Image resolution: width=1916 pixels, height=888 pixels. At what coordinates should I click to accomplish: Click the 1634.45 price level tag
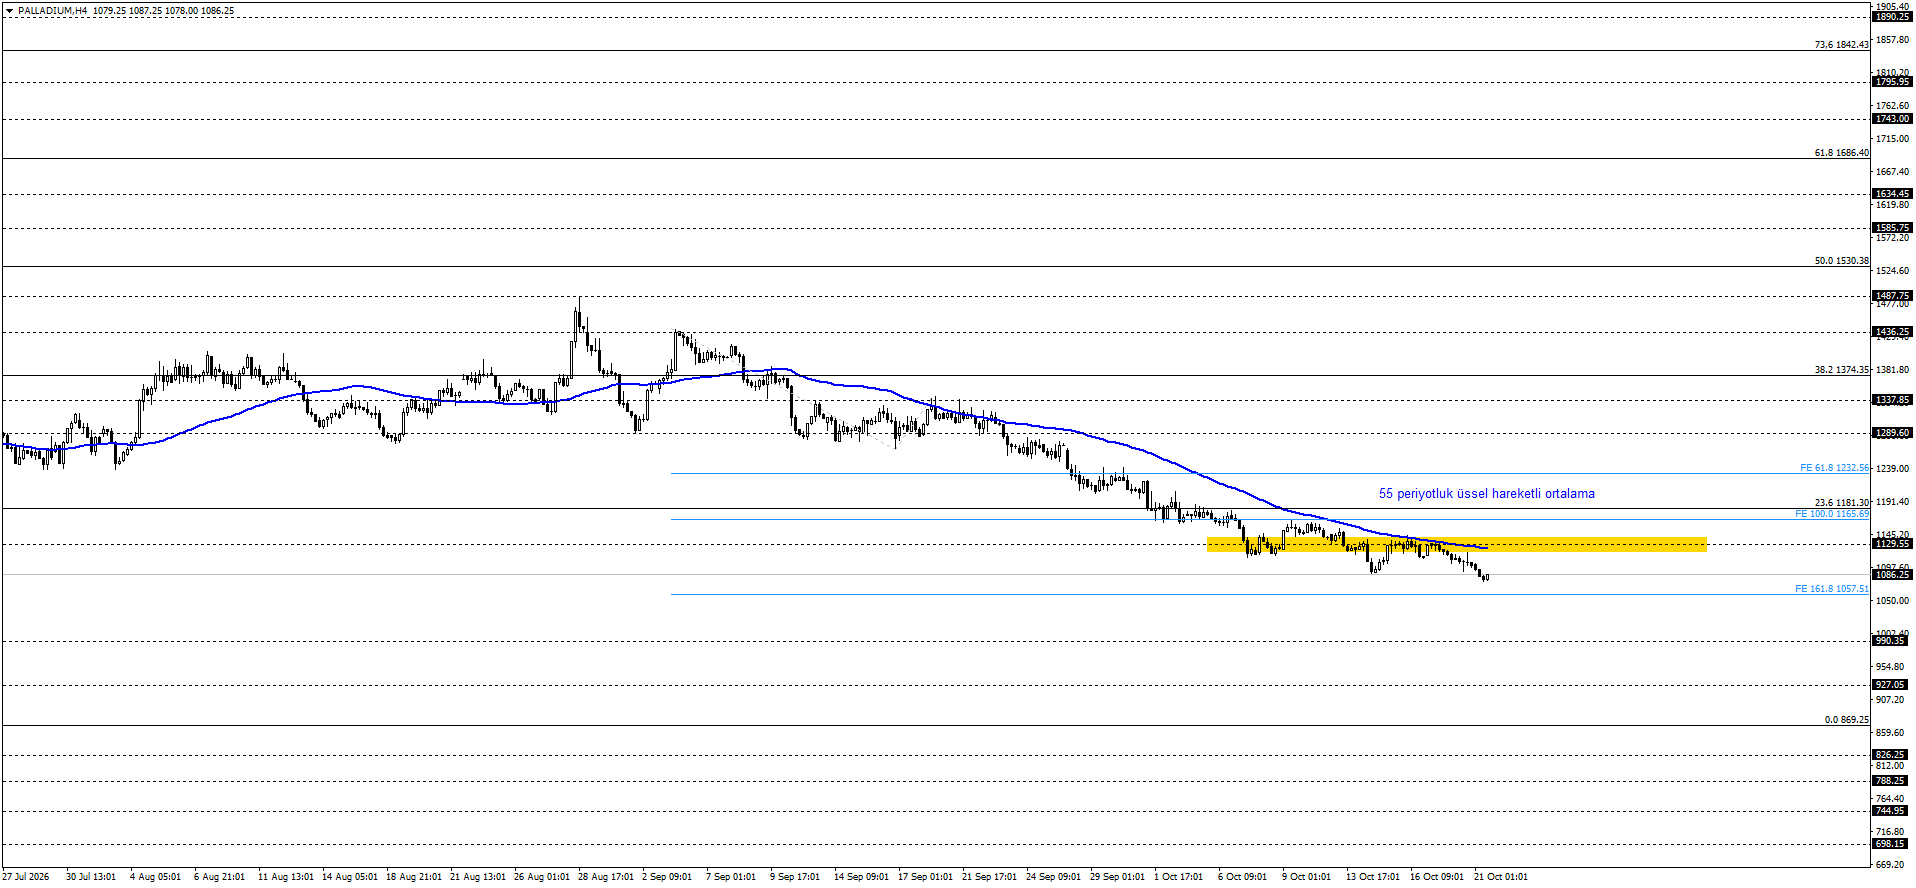tap(1892, 194)
